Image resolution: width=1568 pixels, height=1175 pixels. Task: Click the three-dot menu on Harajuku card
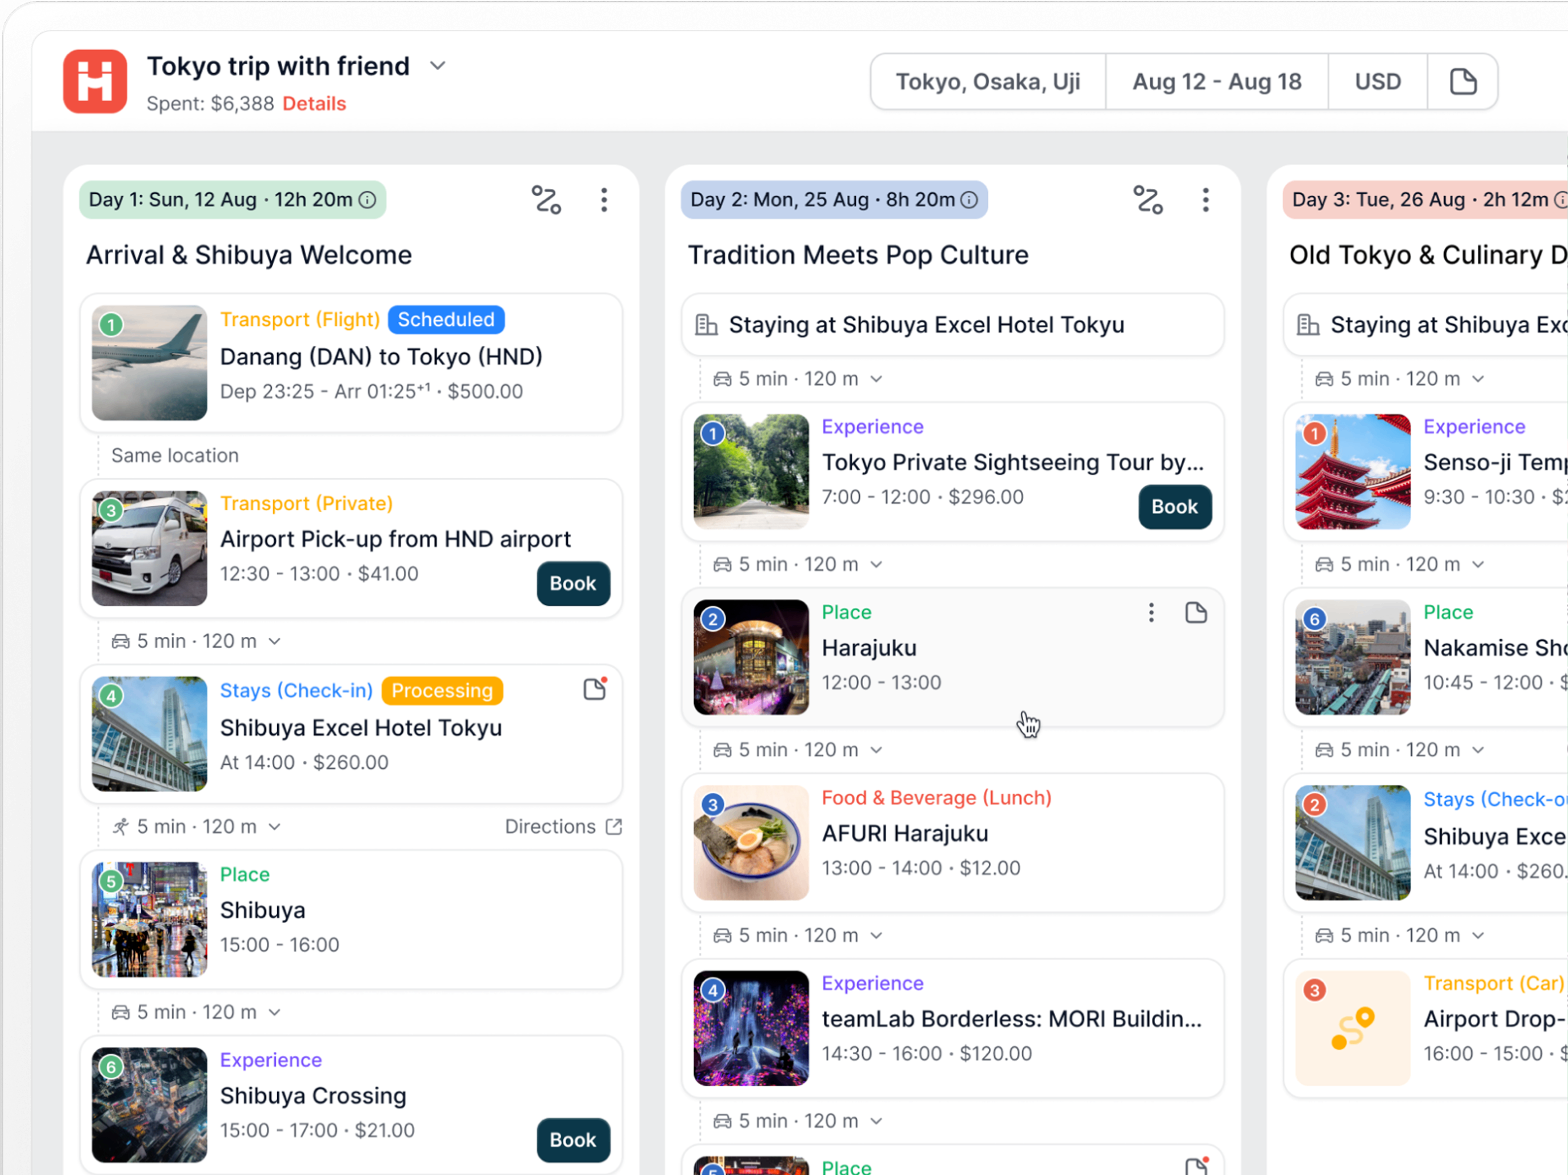1151,613
